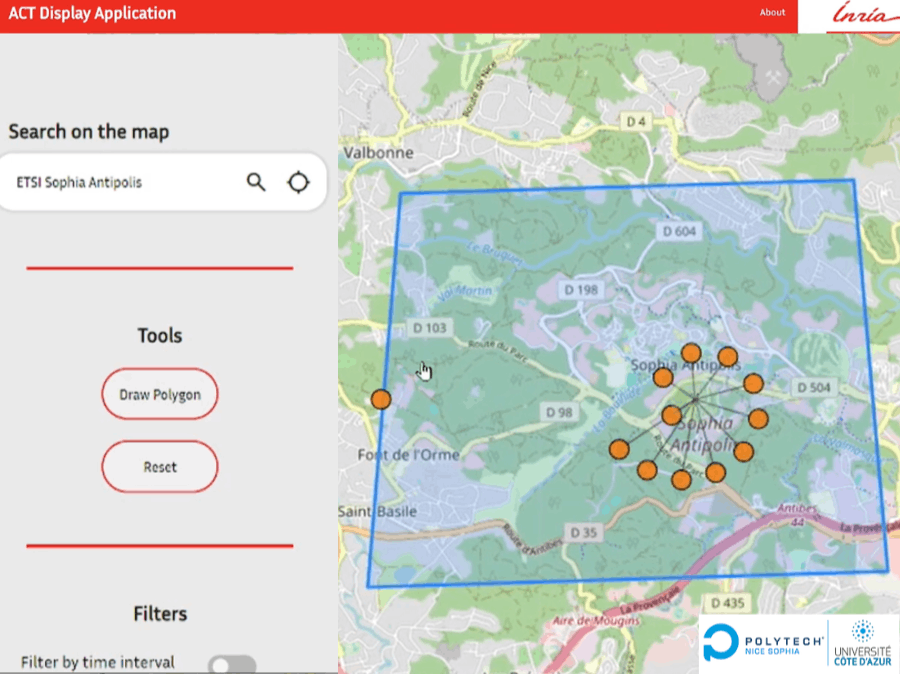Click the Université Côte d'Azur logo
This screenshot has height=675, width=900.
pyautogui.click(x=861, y=642)
